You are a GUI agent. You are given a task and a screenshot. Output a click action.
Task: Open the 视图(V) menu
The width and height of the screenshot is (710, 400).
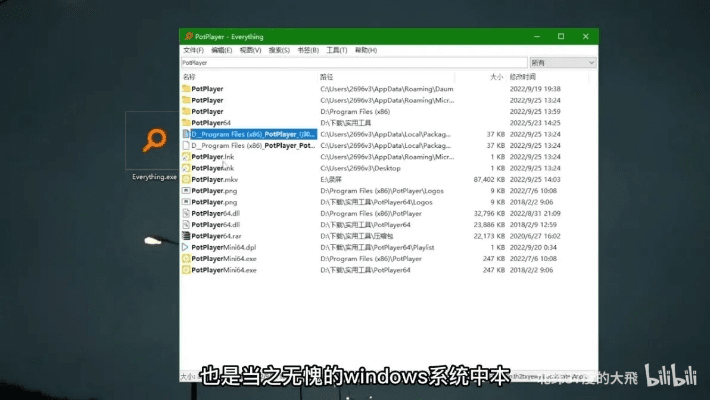[x=250, y=50]
